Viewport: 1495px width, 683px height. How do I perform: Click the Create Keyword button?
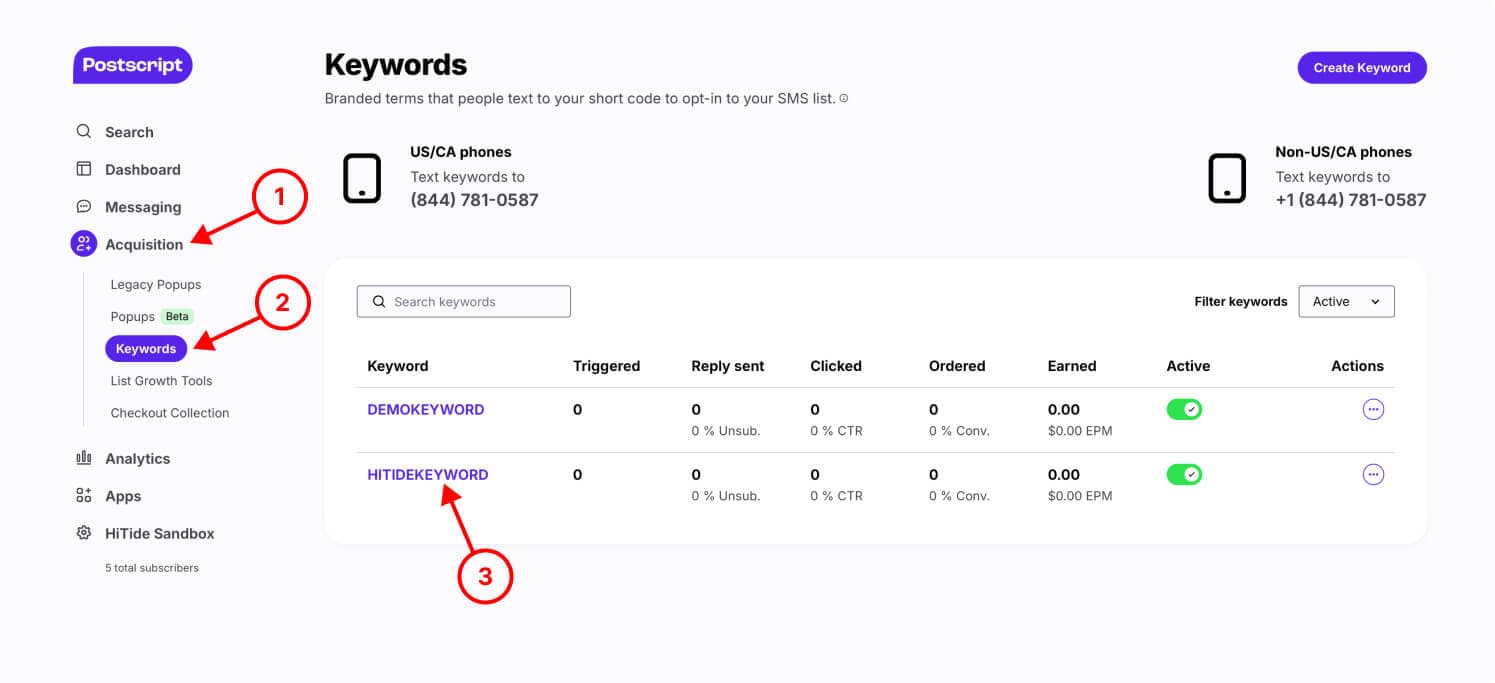click(x=1362, y=68)
